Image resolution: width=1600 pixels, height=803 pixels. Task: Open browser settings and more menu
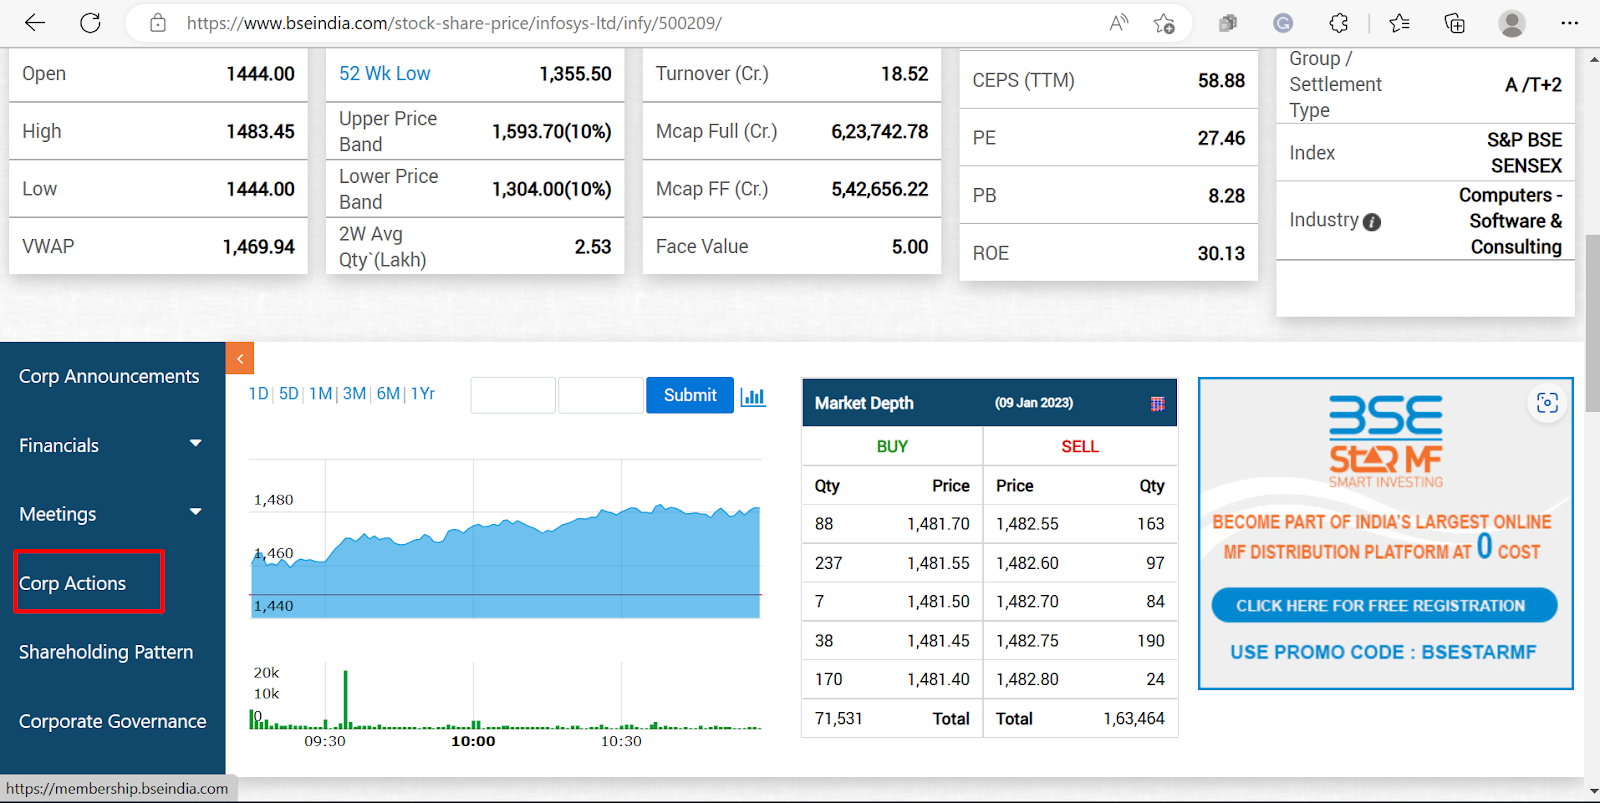(x=1569, y=23)
